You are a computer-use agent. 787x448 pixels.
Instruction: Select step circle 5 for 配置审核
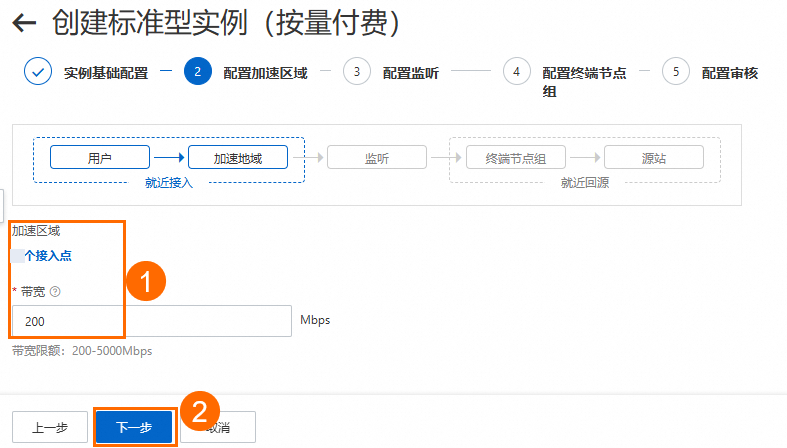click(x=676, y=71)
